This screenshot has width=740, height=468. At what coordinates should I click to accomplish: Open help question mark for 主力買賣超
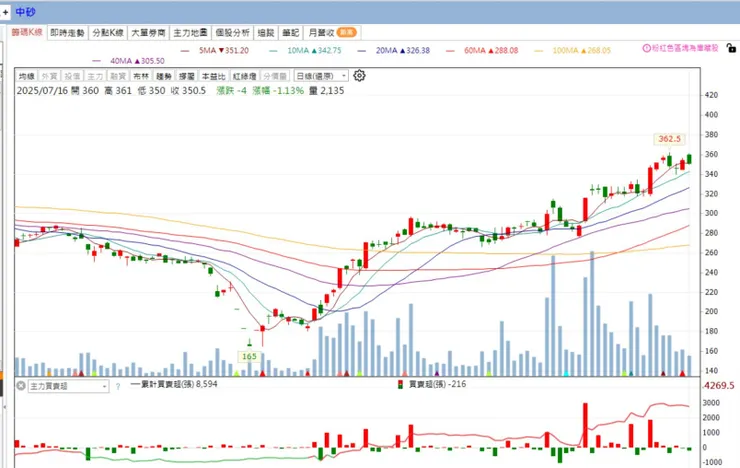(118, 386)
